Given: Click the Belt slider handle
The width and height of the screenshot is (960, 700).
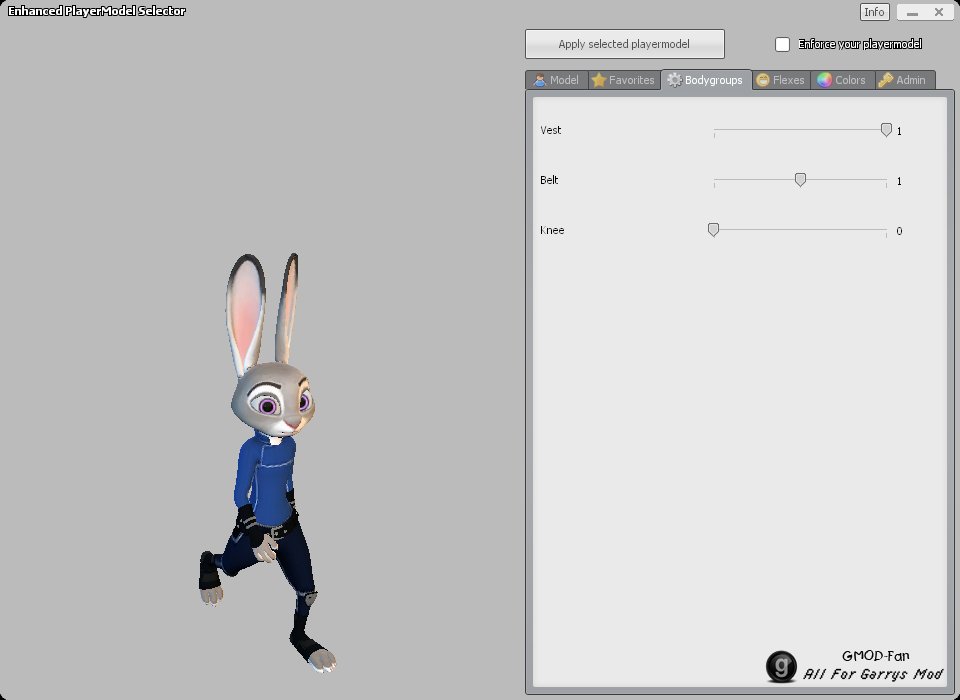Looking at the screenshot, I should tap(800, 179).
